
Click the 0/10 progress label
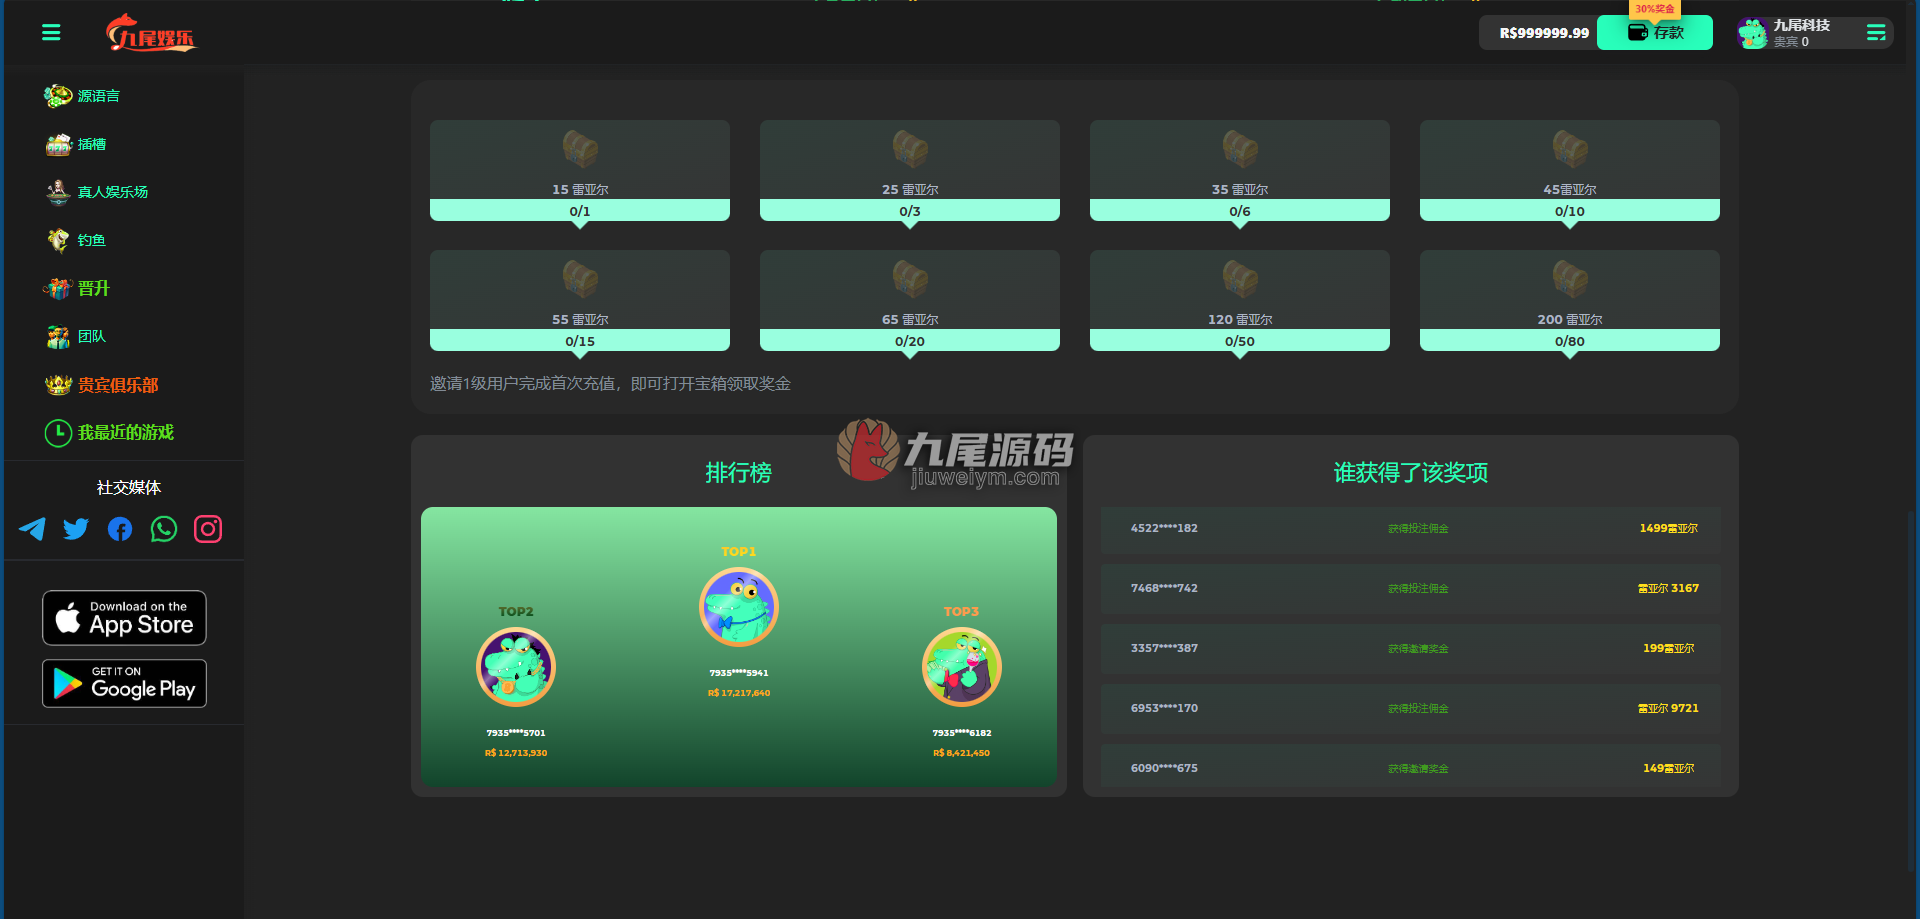click(1570, 211)
